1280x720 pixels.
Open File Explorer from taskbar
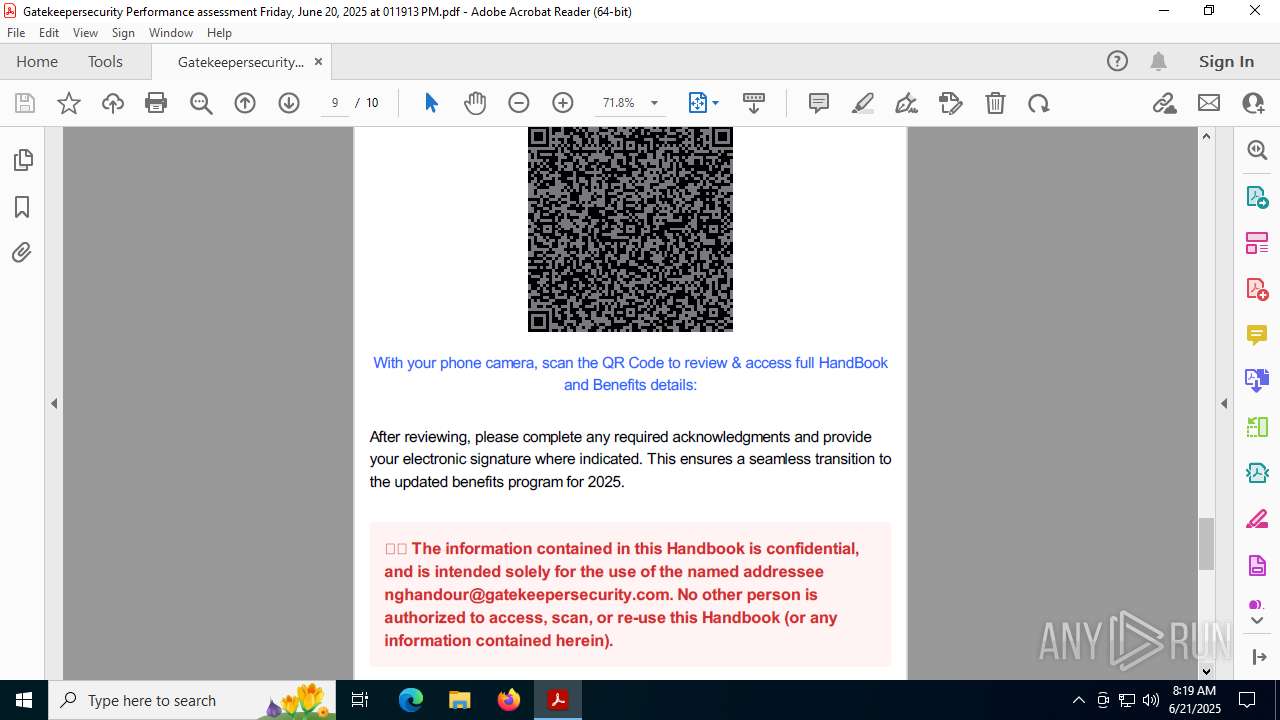pyautogui.click(x=460, y=700)
